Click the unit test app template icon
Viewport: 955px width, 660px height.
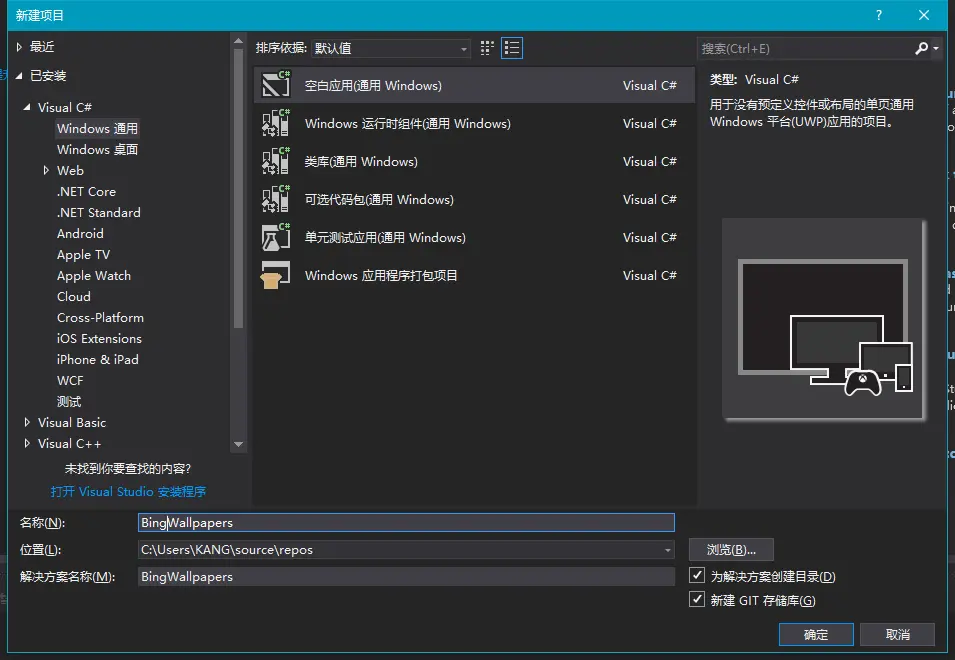(x=276, y=237)
